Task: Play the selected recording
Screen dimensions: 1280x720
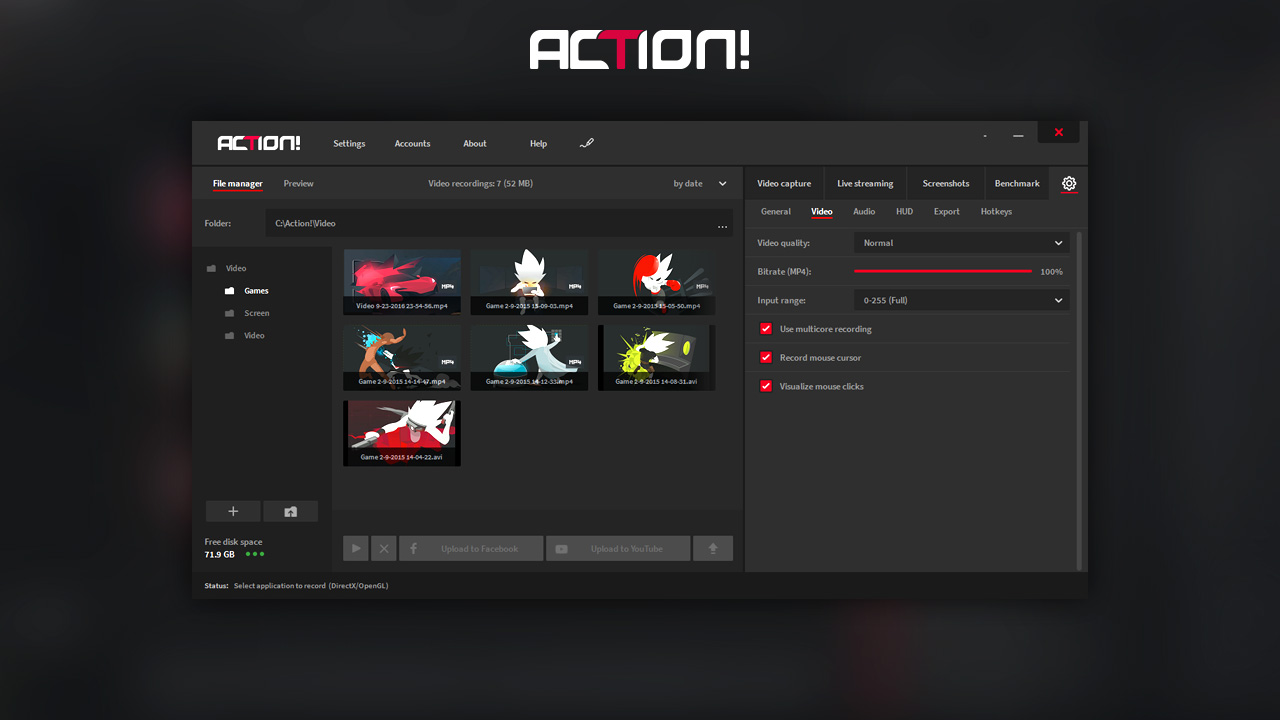Action: tap(356, 548)
